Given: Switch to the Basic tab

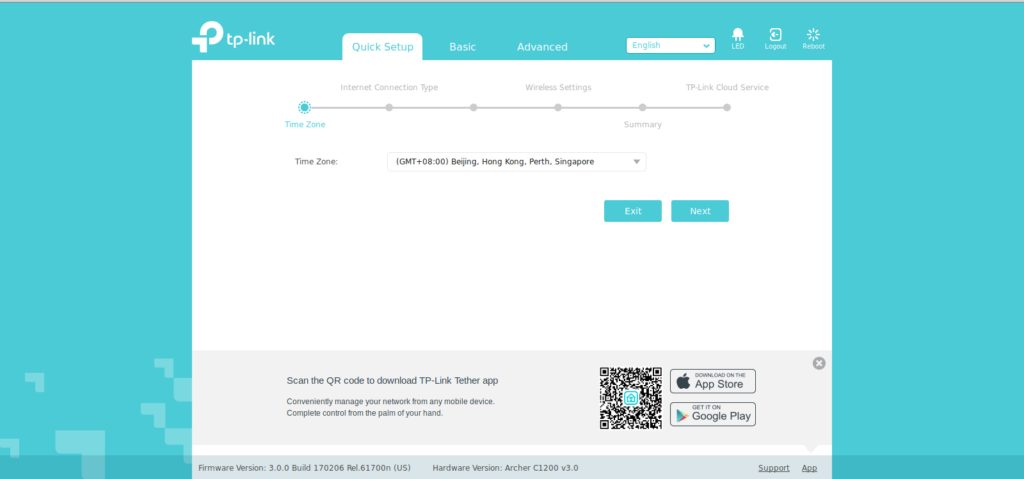Looking at the screenshot, I should click(462, 47).
